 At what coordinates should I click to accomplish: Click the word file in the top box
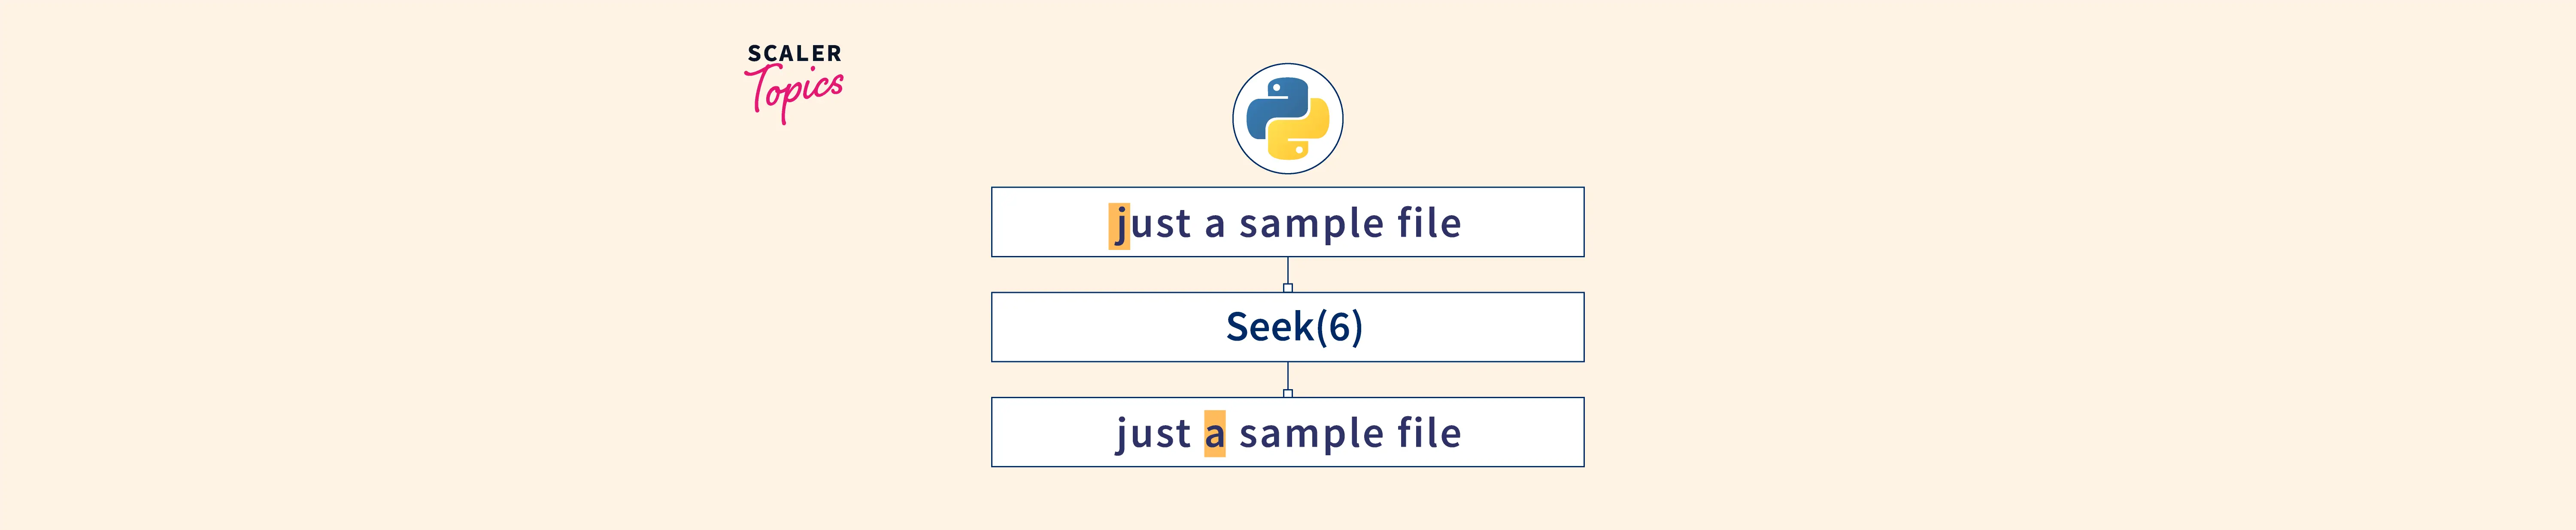[x=1428, y=223]
